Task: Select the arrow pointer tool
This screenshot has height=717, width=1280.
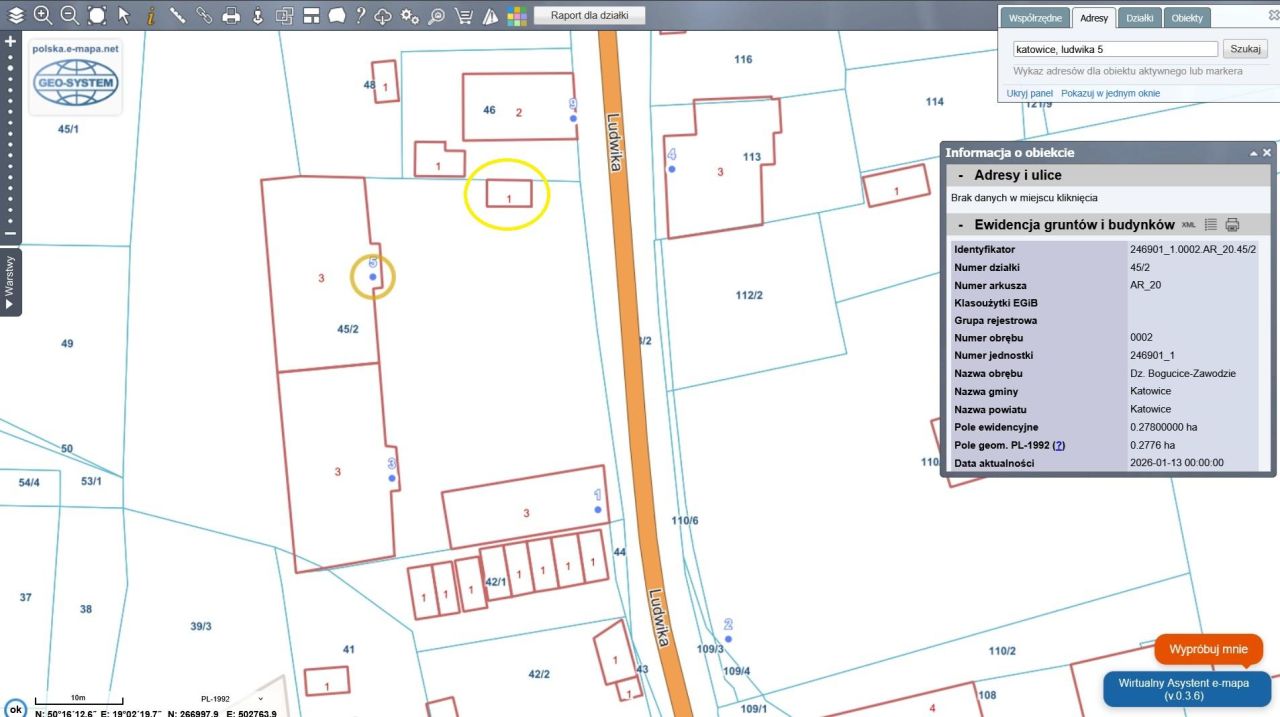Action: (x=124, y=15)
